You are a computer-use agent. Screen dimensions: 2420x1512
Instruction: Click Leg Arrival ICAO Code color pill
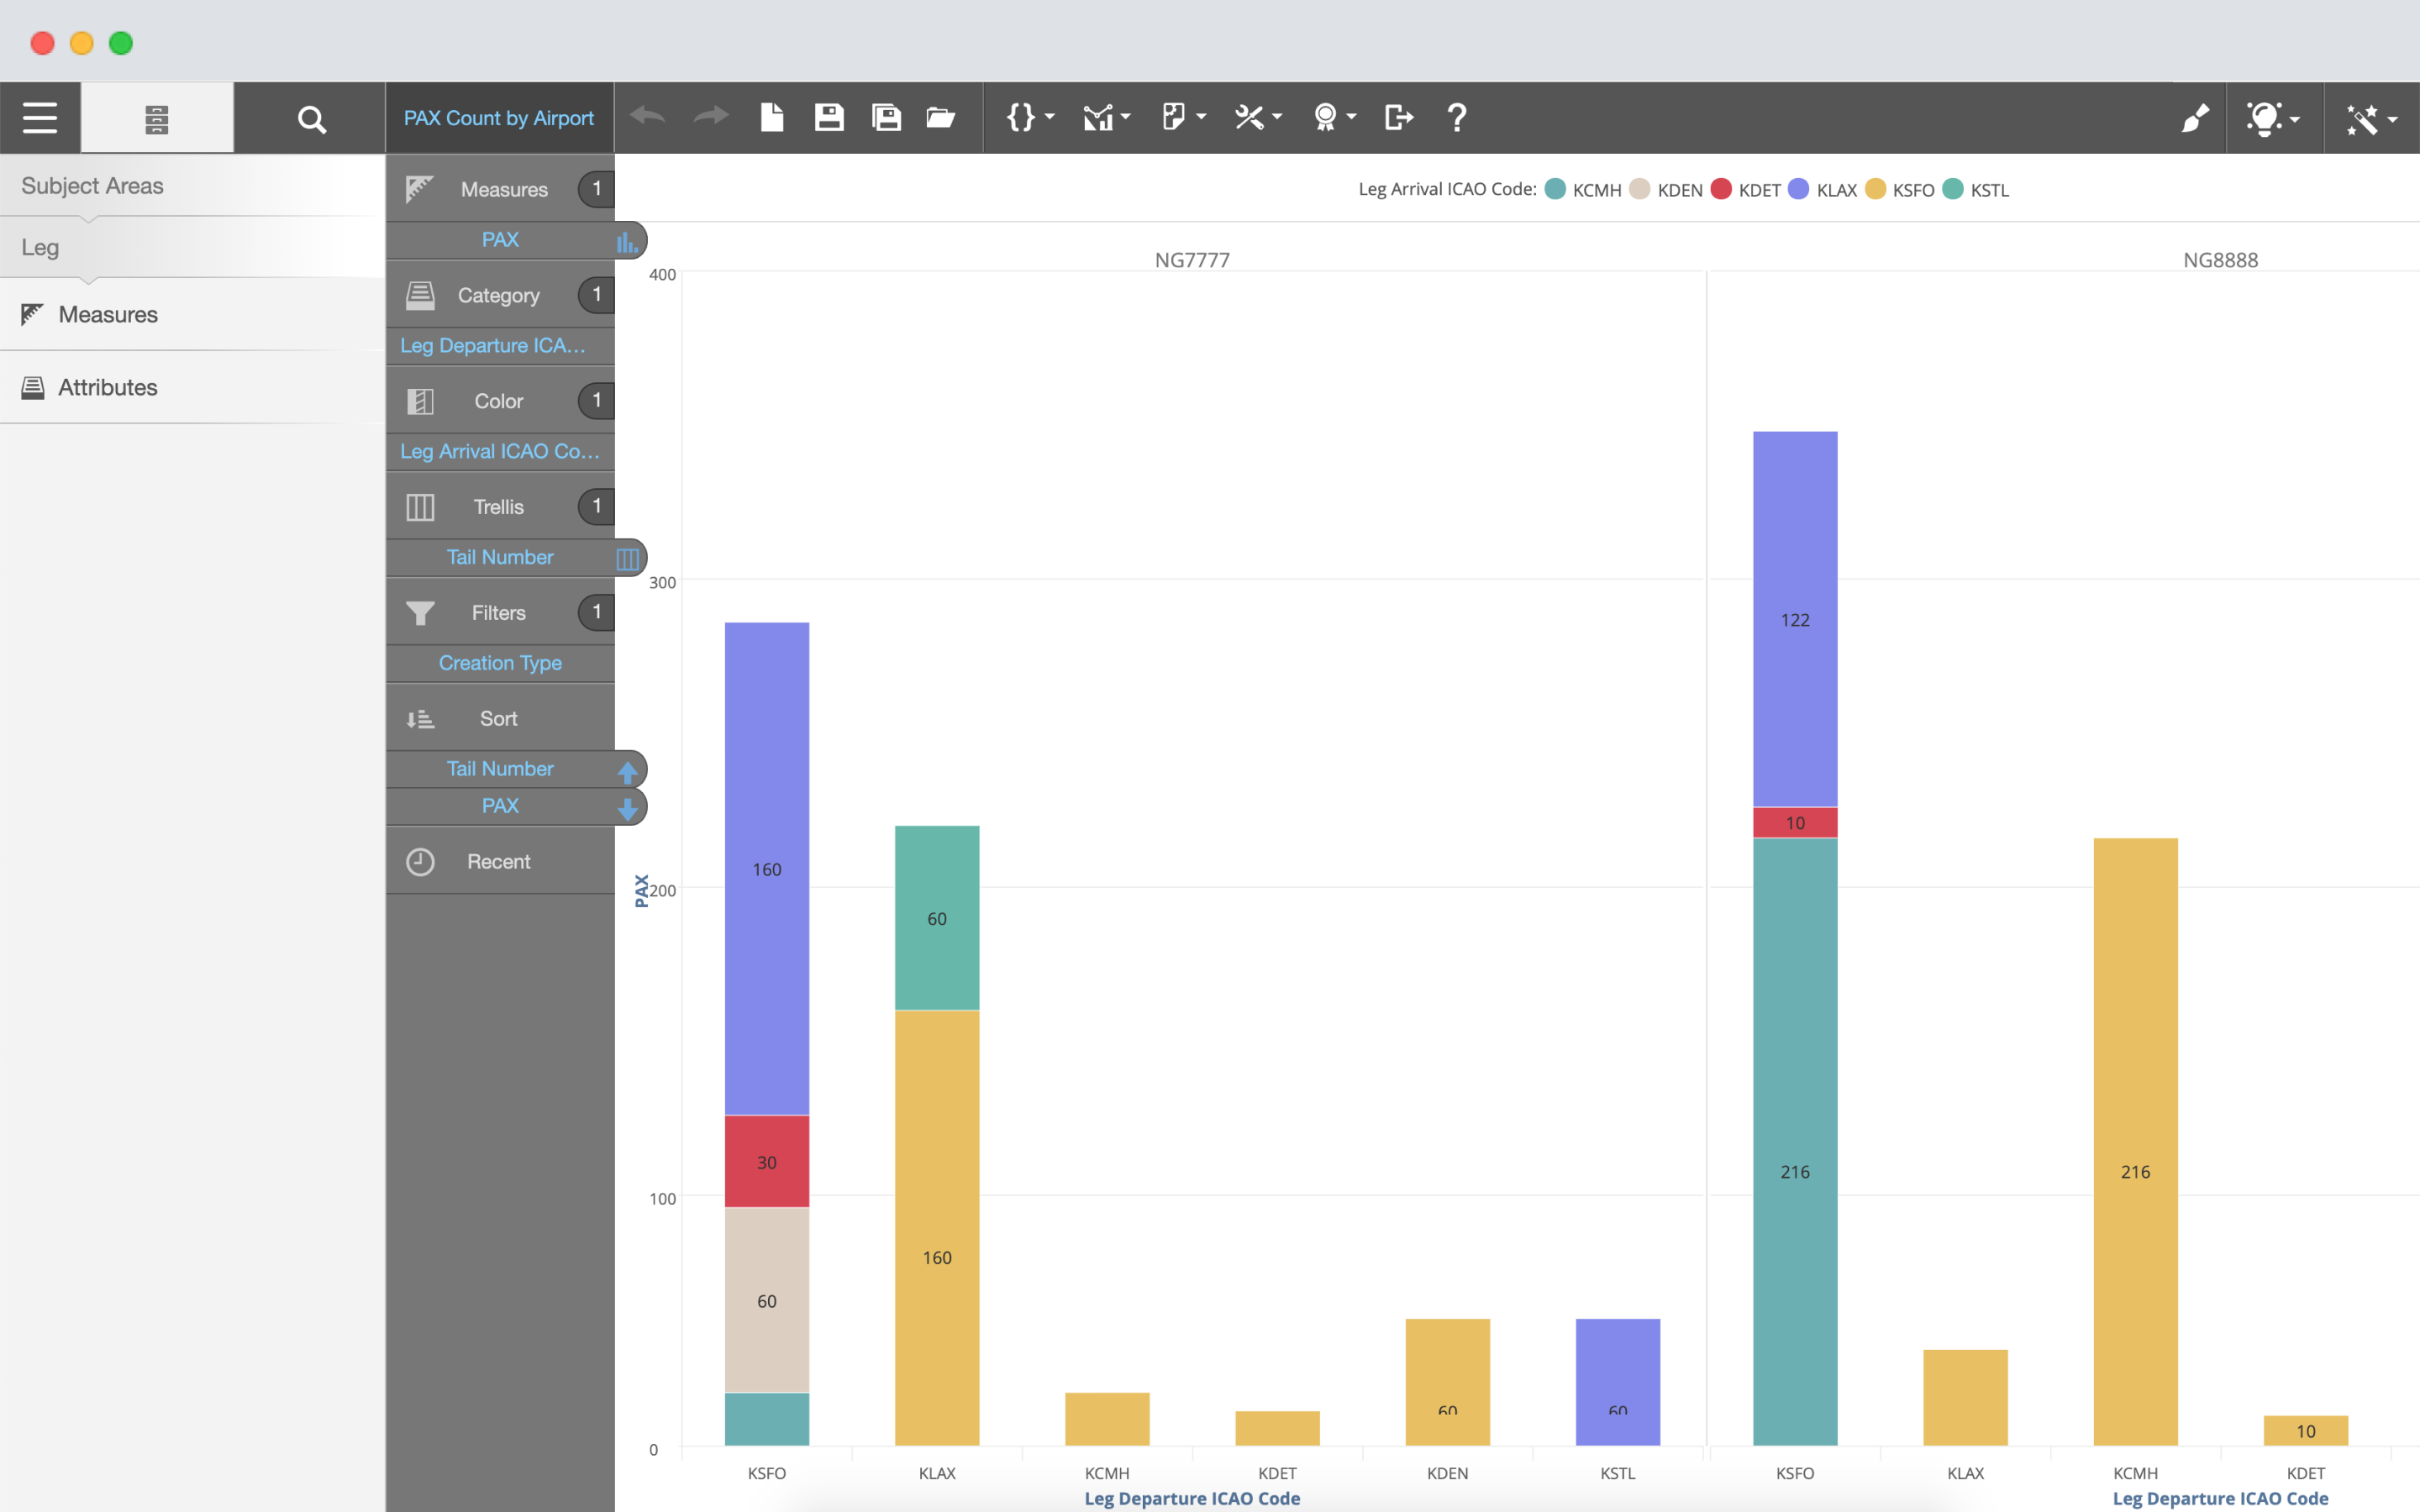[x=500, y=452]
